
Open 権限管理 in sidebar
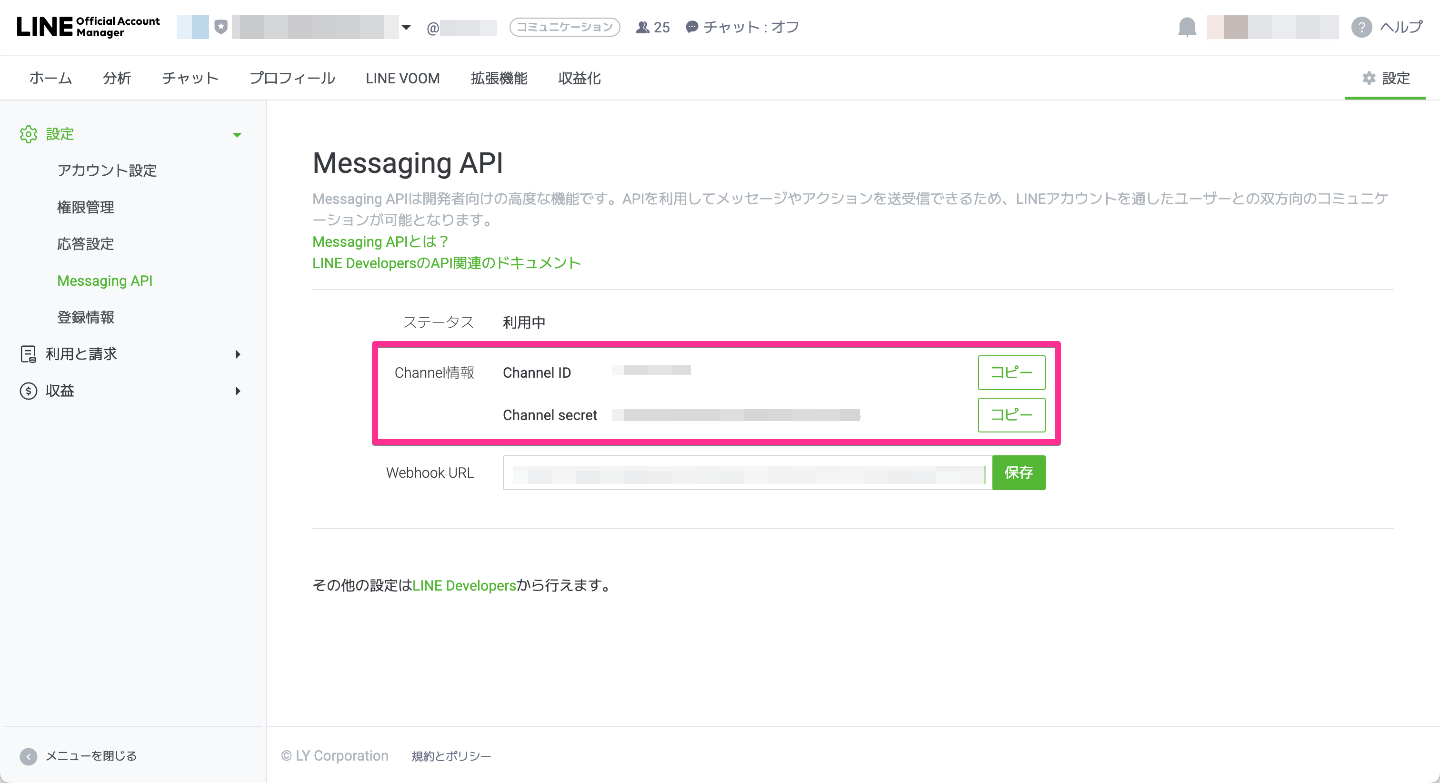pyautogui.click(x=86, y=208)
